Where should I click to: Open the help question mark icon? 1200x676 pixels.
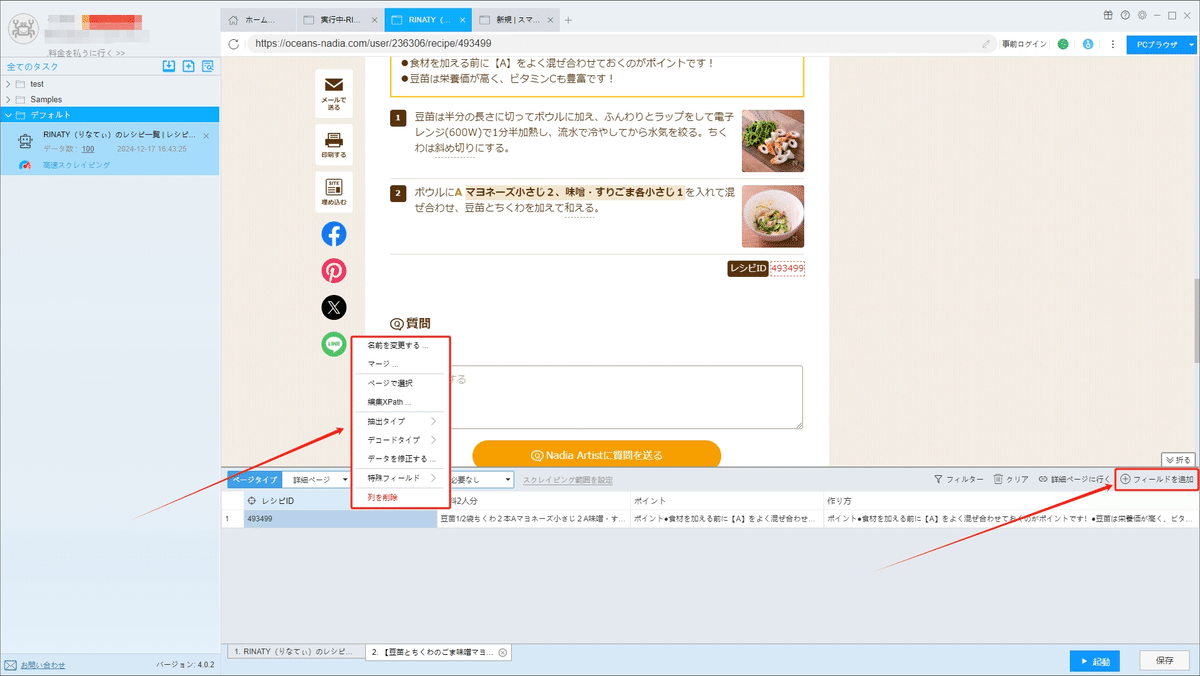pos(1125,15)
